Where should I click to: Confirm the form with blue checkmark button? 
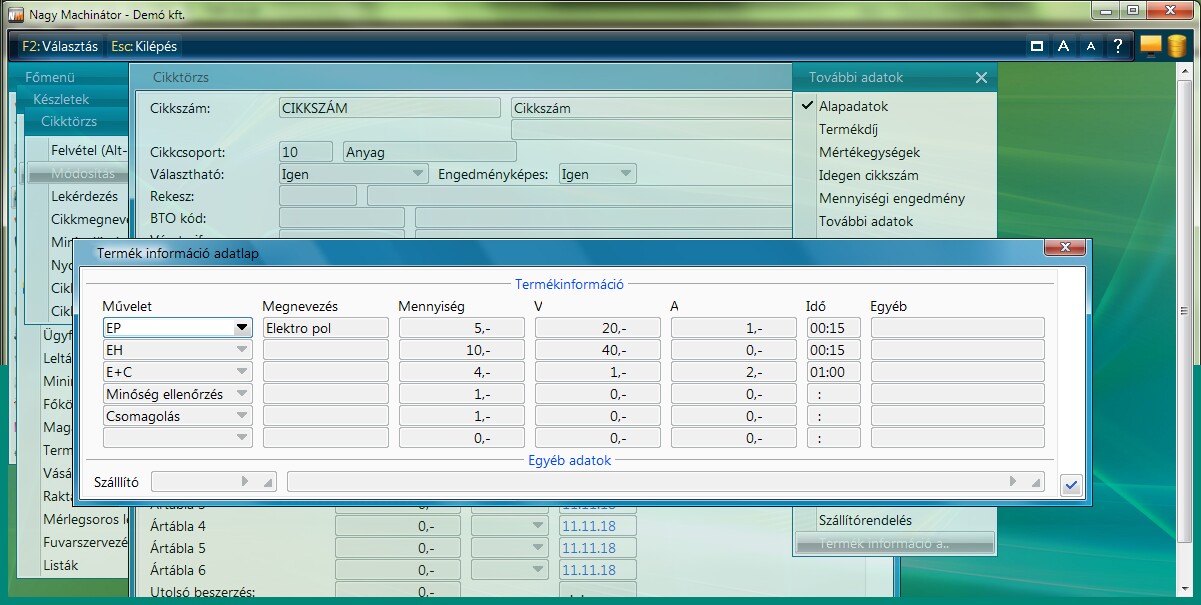1071,485
